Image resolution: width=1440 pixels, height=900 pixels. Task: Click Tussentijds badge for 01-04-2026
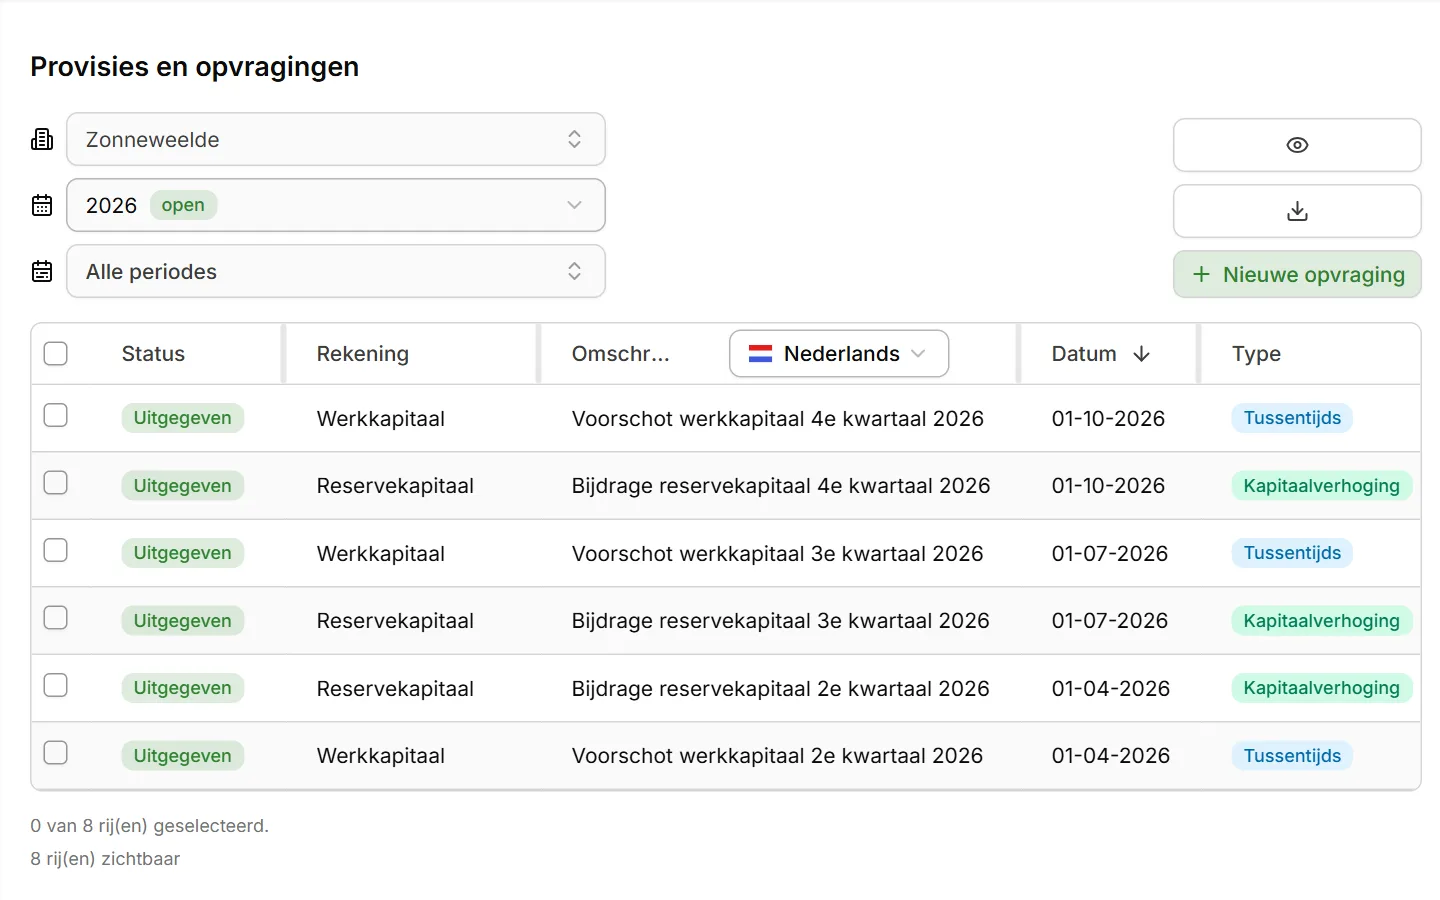(1292, 756)
